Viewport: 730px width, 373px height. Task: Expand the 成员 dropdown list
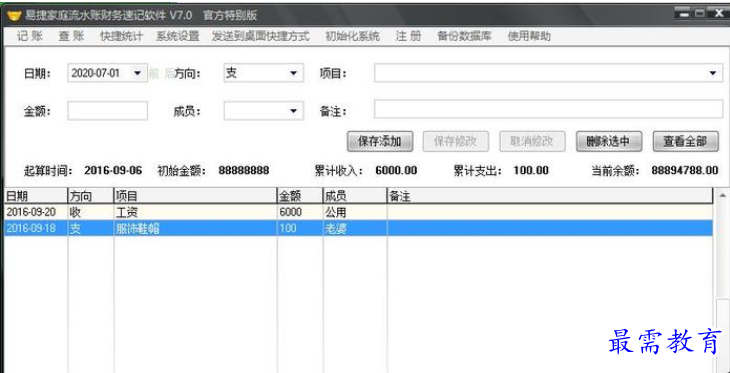coord(293,111)
